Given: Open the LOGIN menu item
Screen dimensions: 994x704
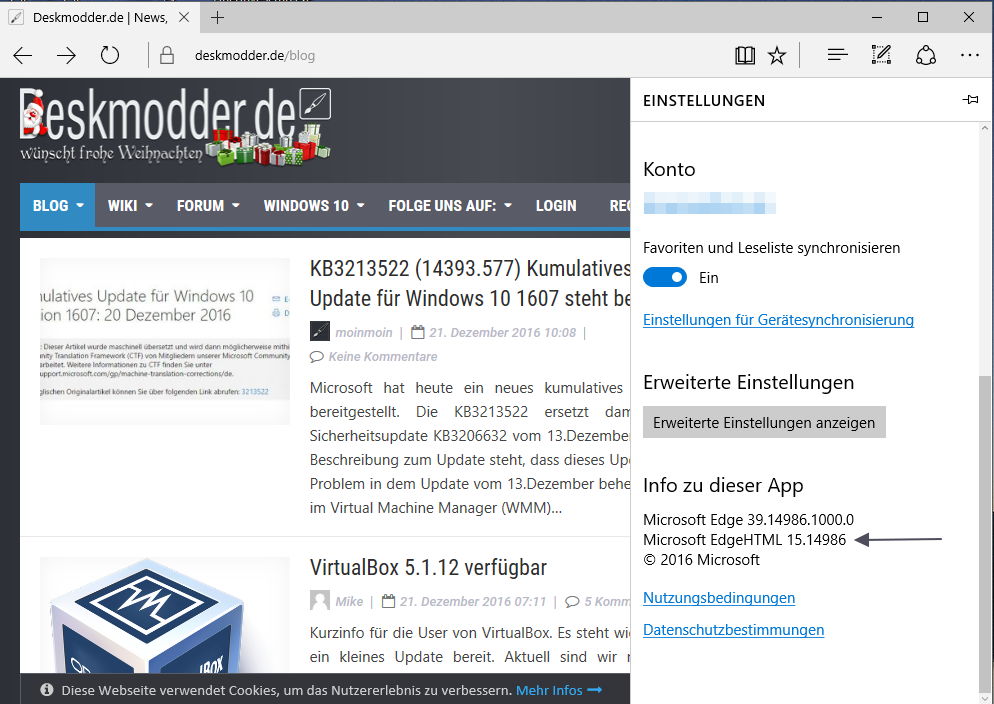Looking at the screenshot, I should [556, 206].
